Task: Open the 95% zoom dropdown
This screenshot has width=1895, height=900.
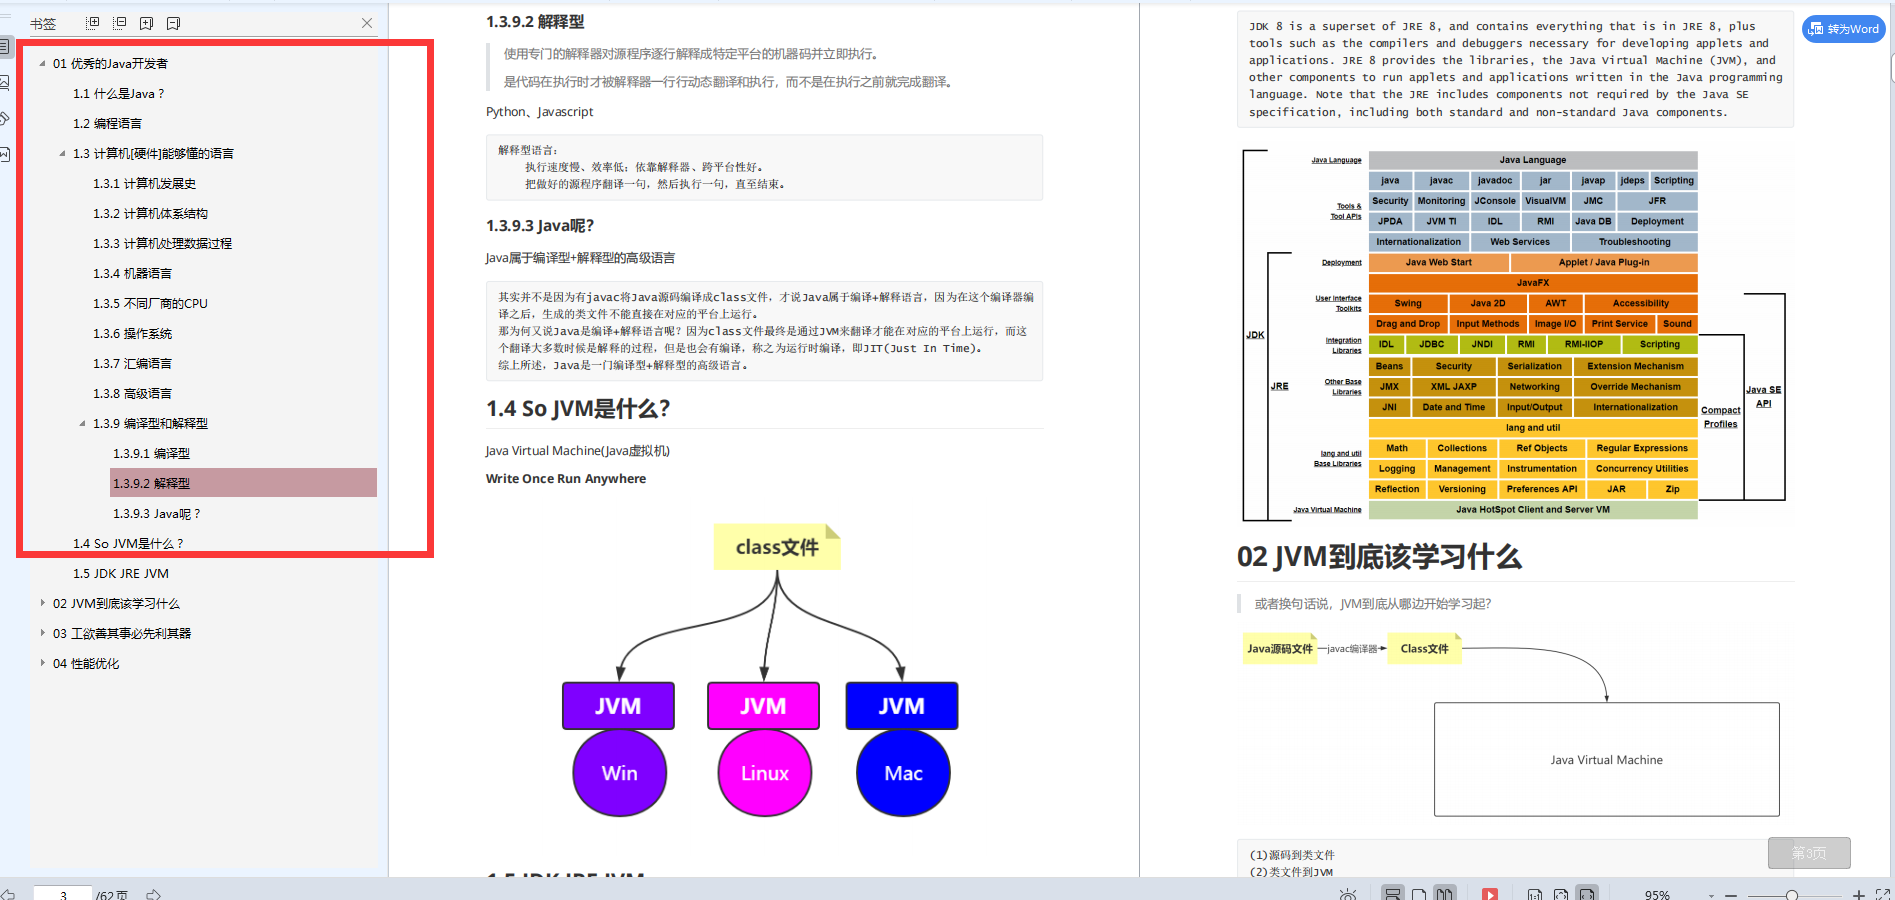Action: click(1711, 895)
